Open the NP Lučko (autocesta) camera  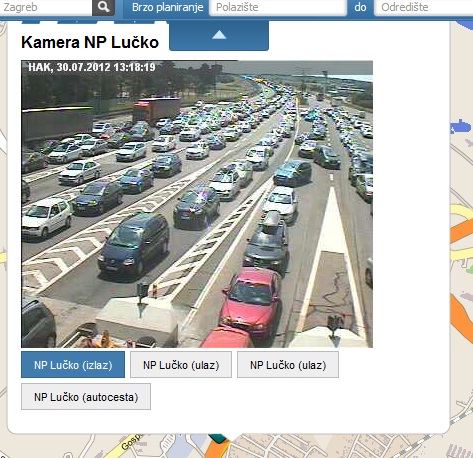click(x=86, y=397)
